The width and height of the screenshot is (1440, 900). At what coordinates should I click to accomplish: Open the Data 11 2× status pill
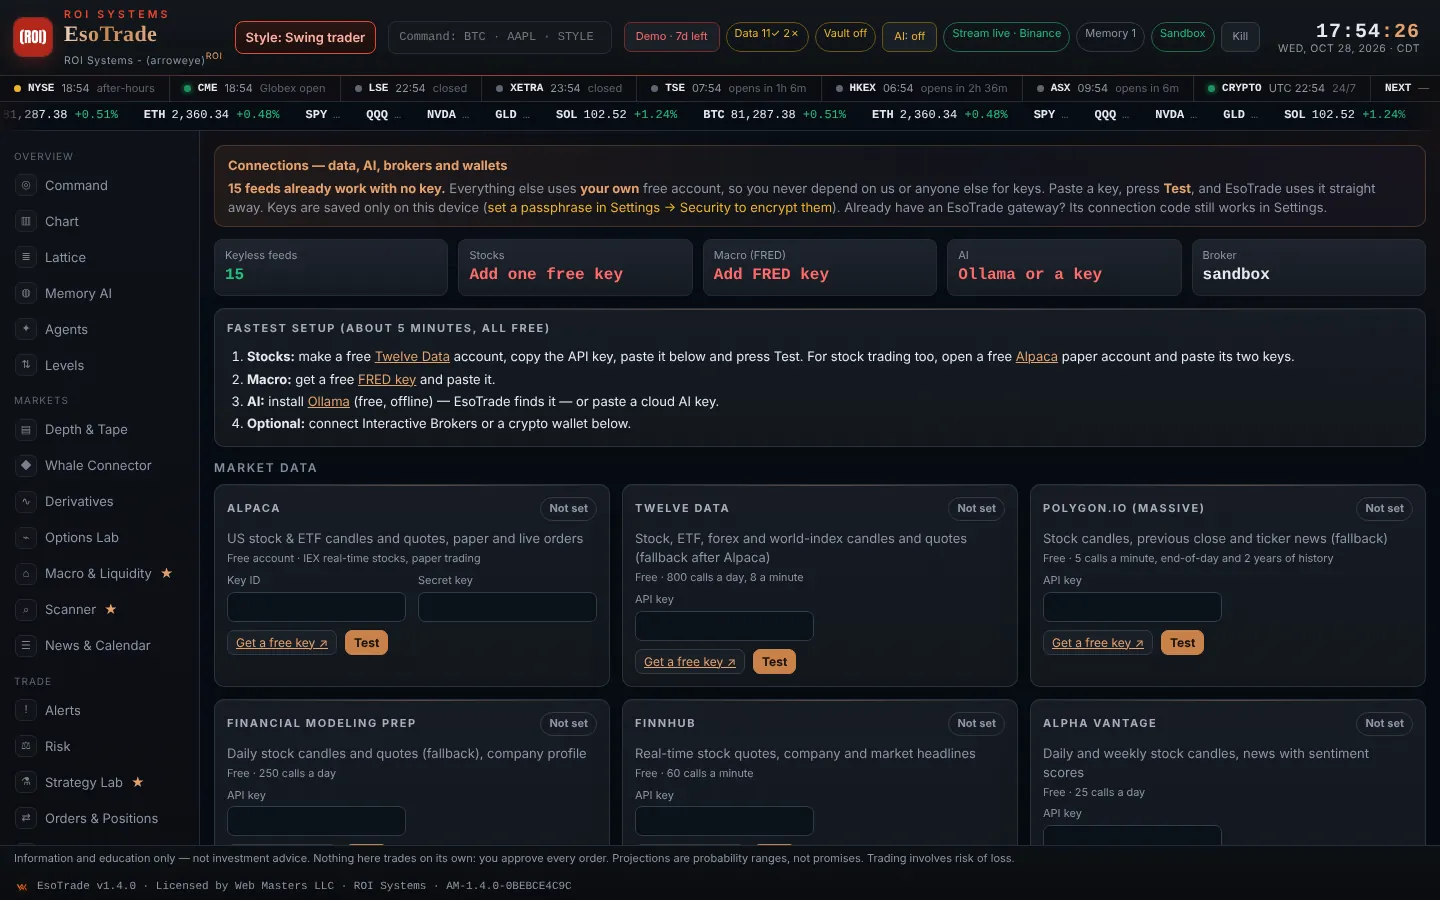coord(766,36)
